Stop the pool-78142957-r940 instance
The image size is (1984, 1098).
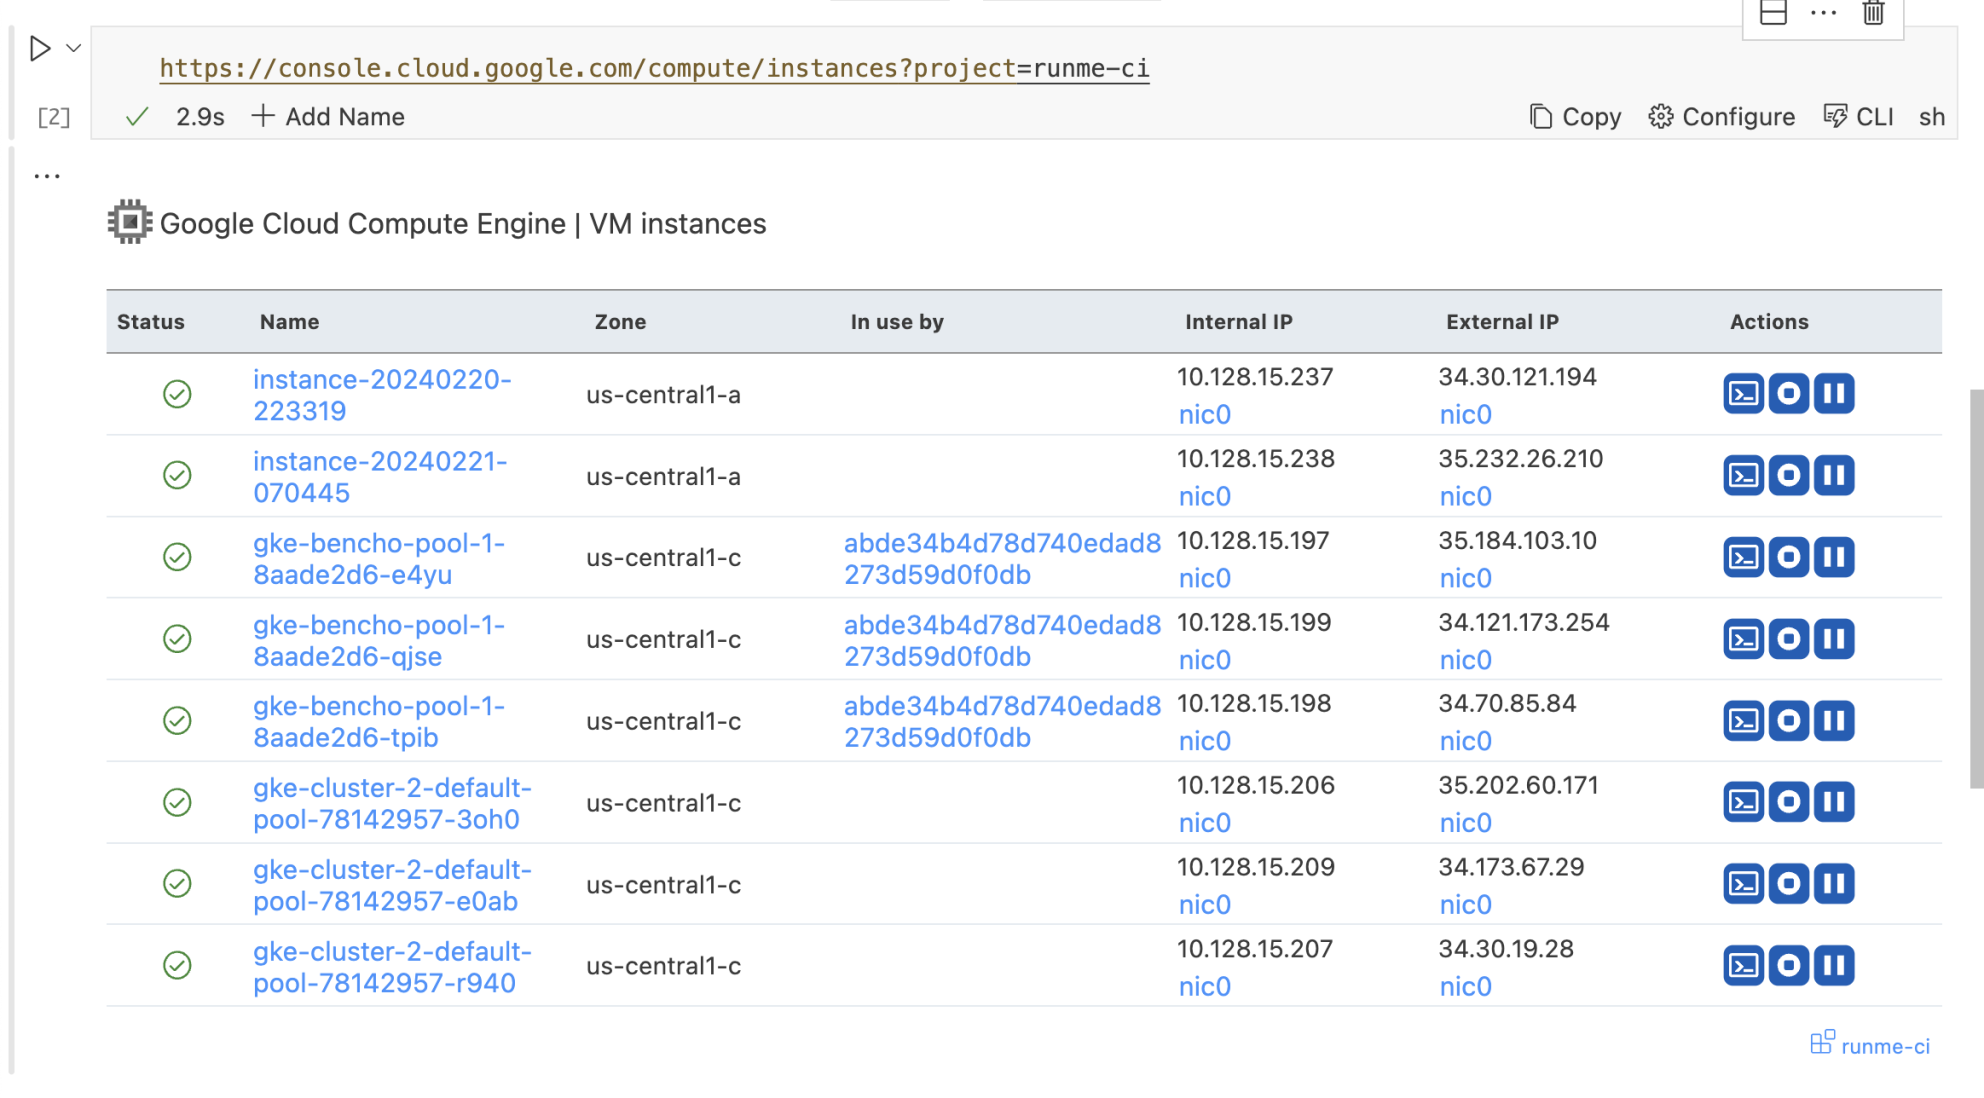point(1788,966)
